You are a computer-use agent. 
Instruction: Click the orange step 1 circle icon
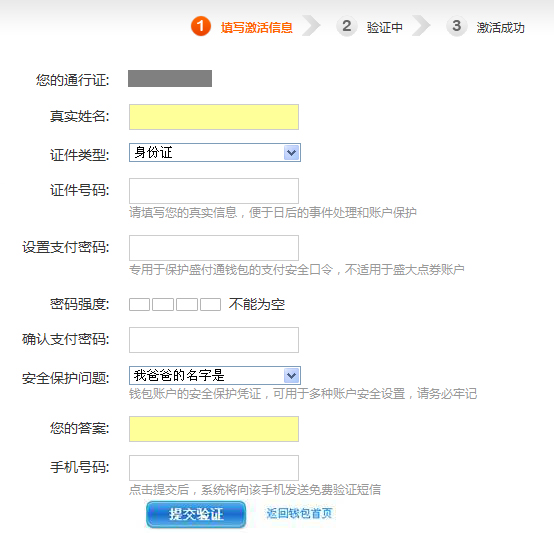tap(201, 26)
